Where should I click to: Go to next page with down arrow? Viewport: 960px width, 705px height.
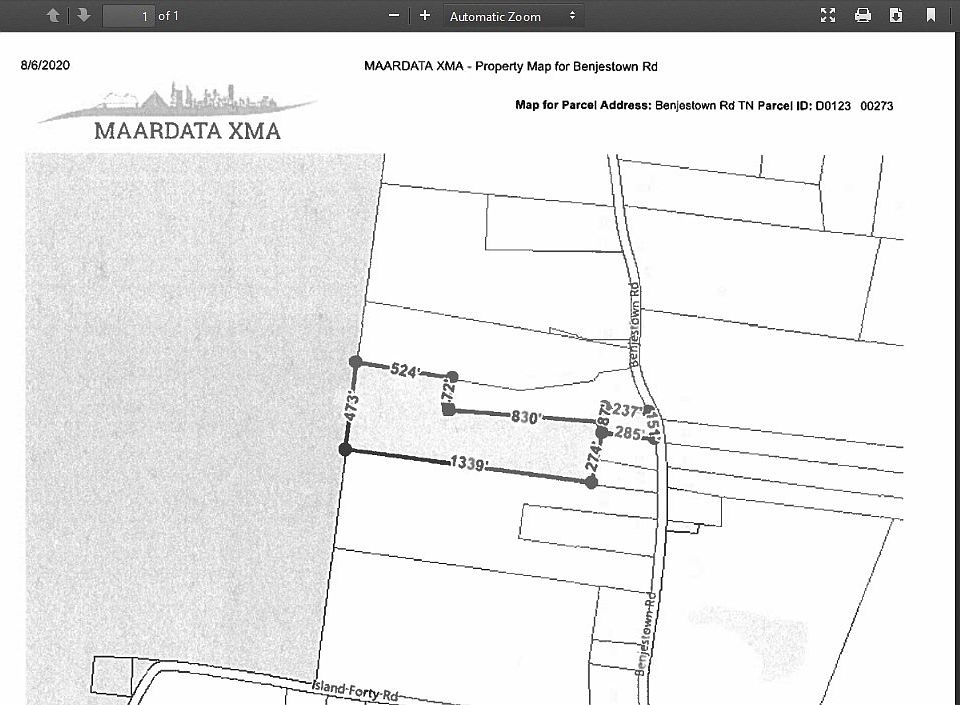(83, 16)
